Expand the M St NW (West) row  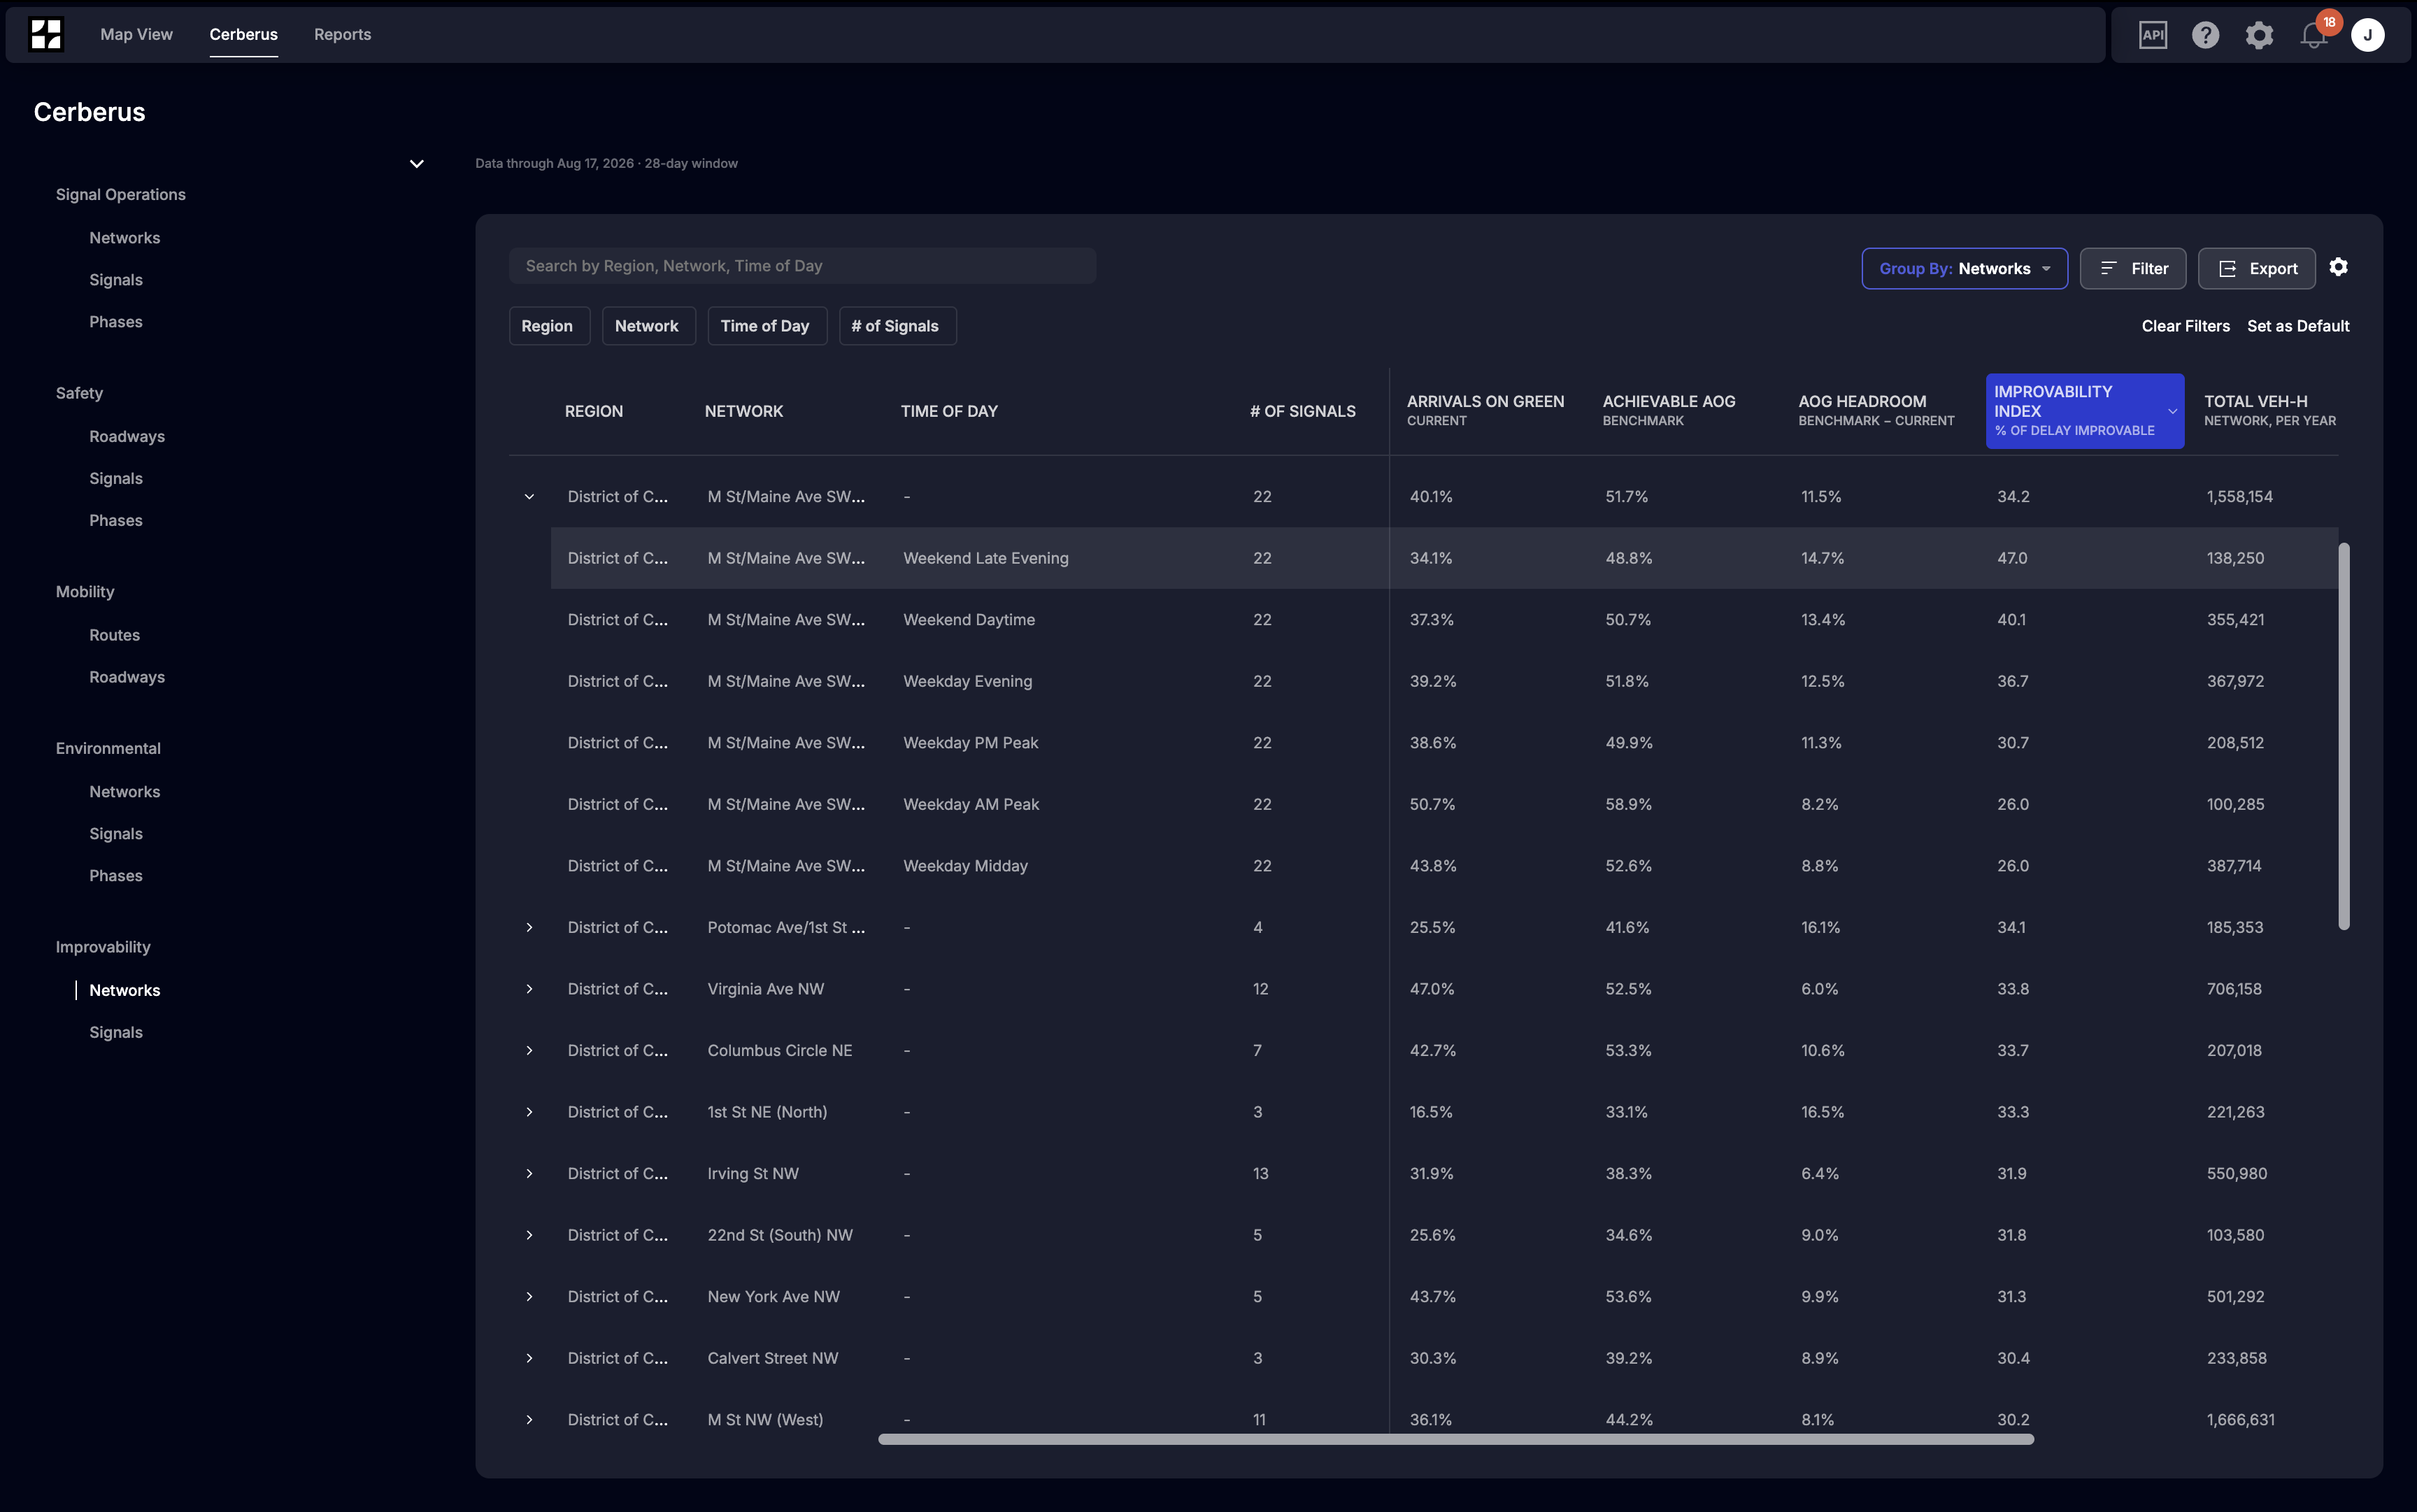click(x=529, y=1420)
